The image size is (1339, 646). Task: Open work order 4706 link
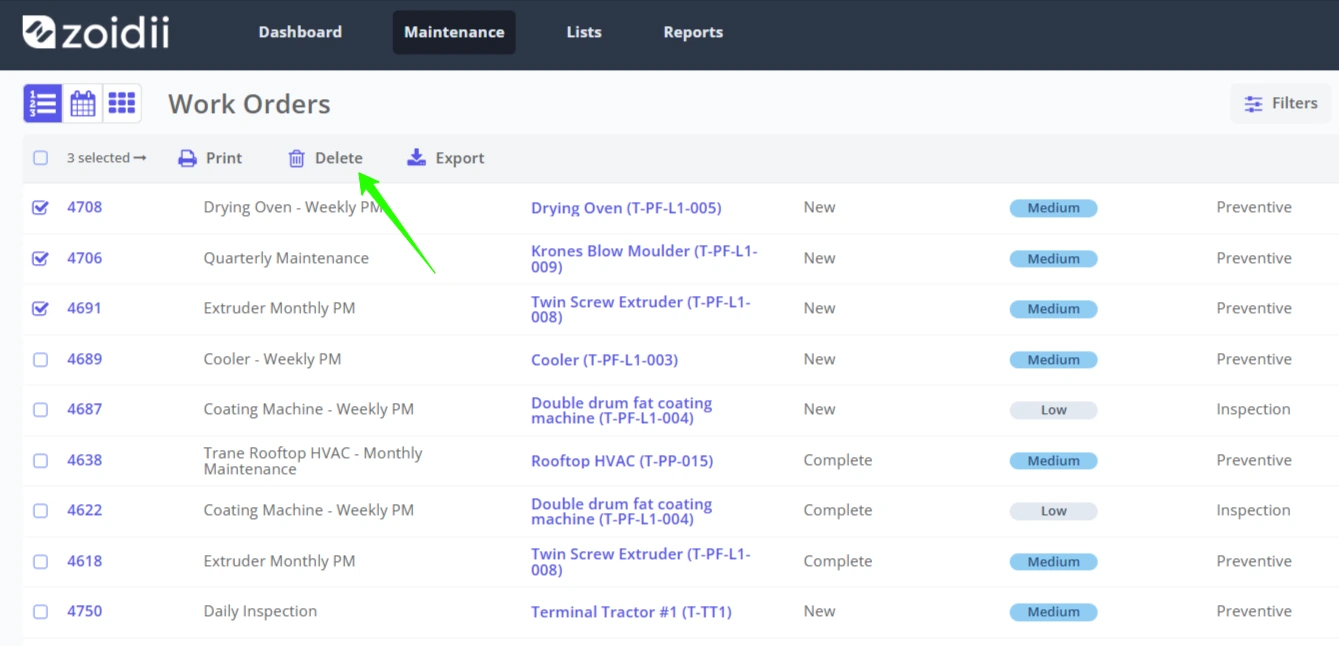84,258
